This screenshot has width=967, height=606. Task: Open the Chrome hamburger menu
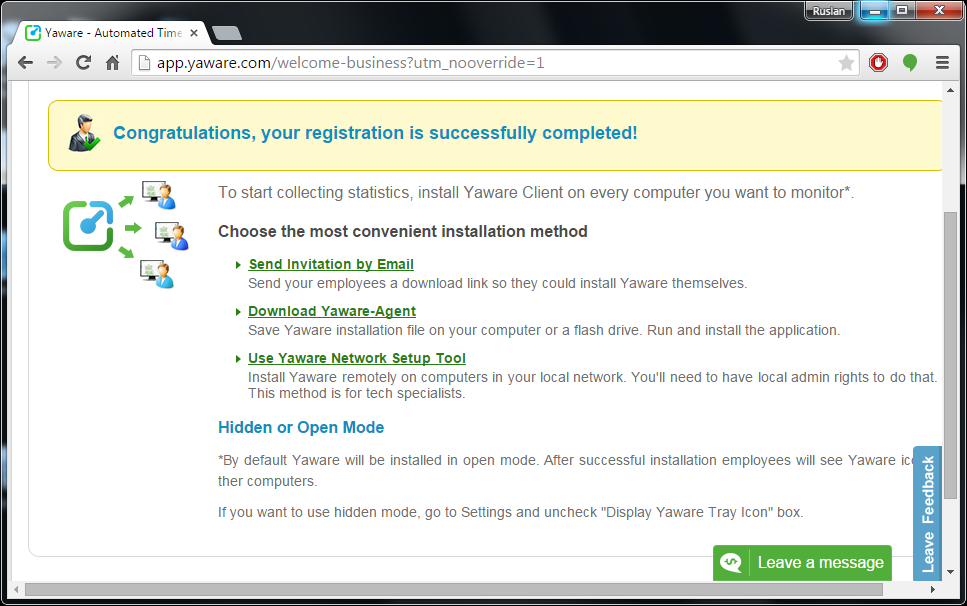(x=942, y=63)
